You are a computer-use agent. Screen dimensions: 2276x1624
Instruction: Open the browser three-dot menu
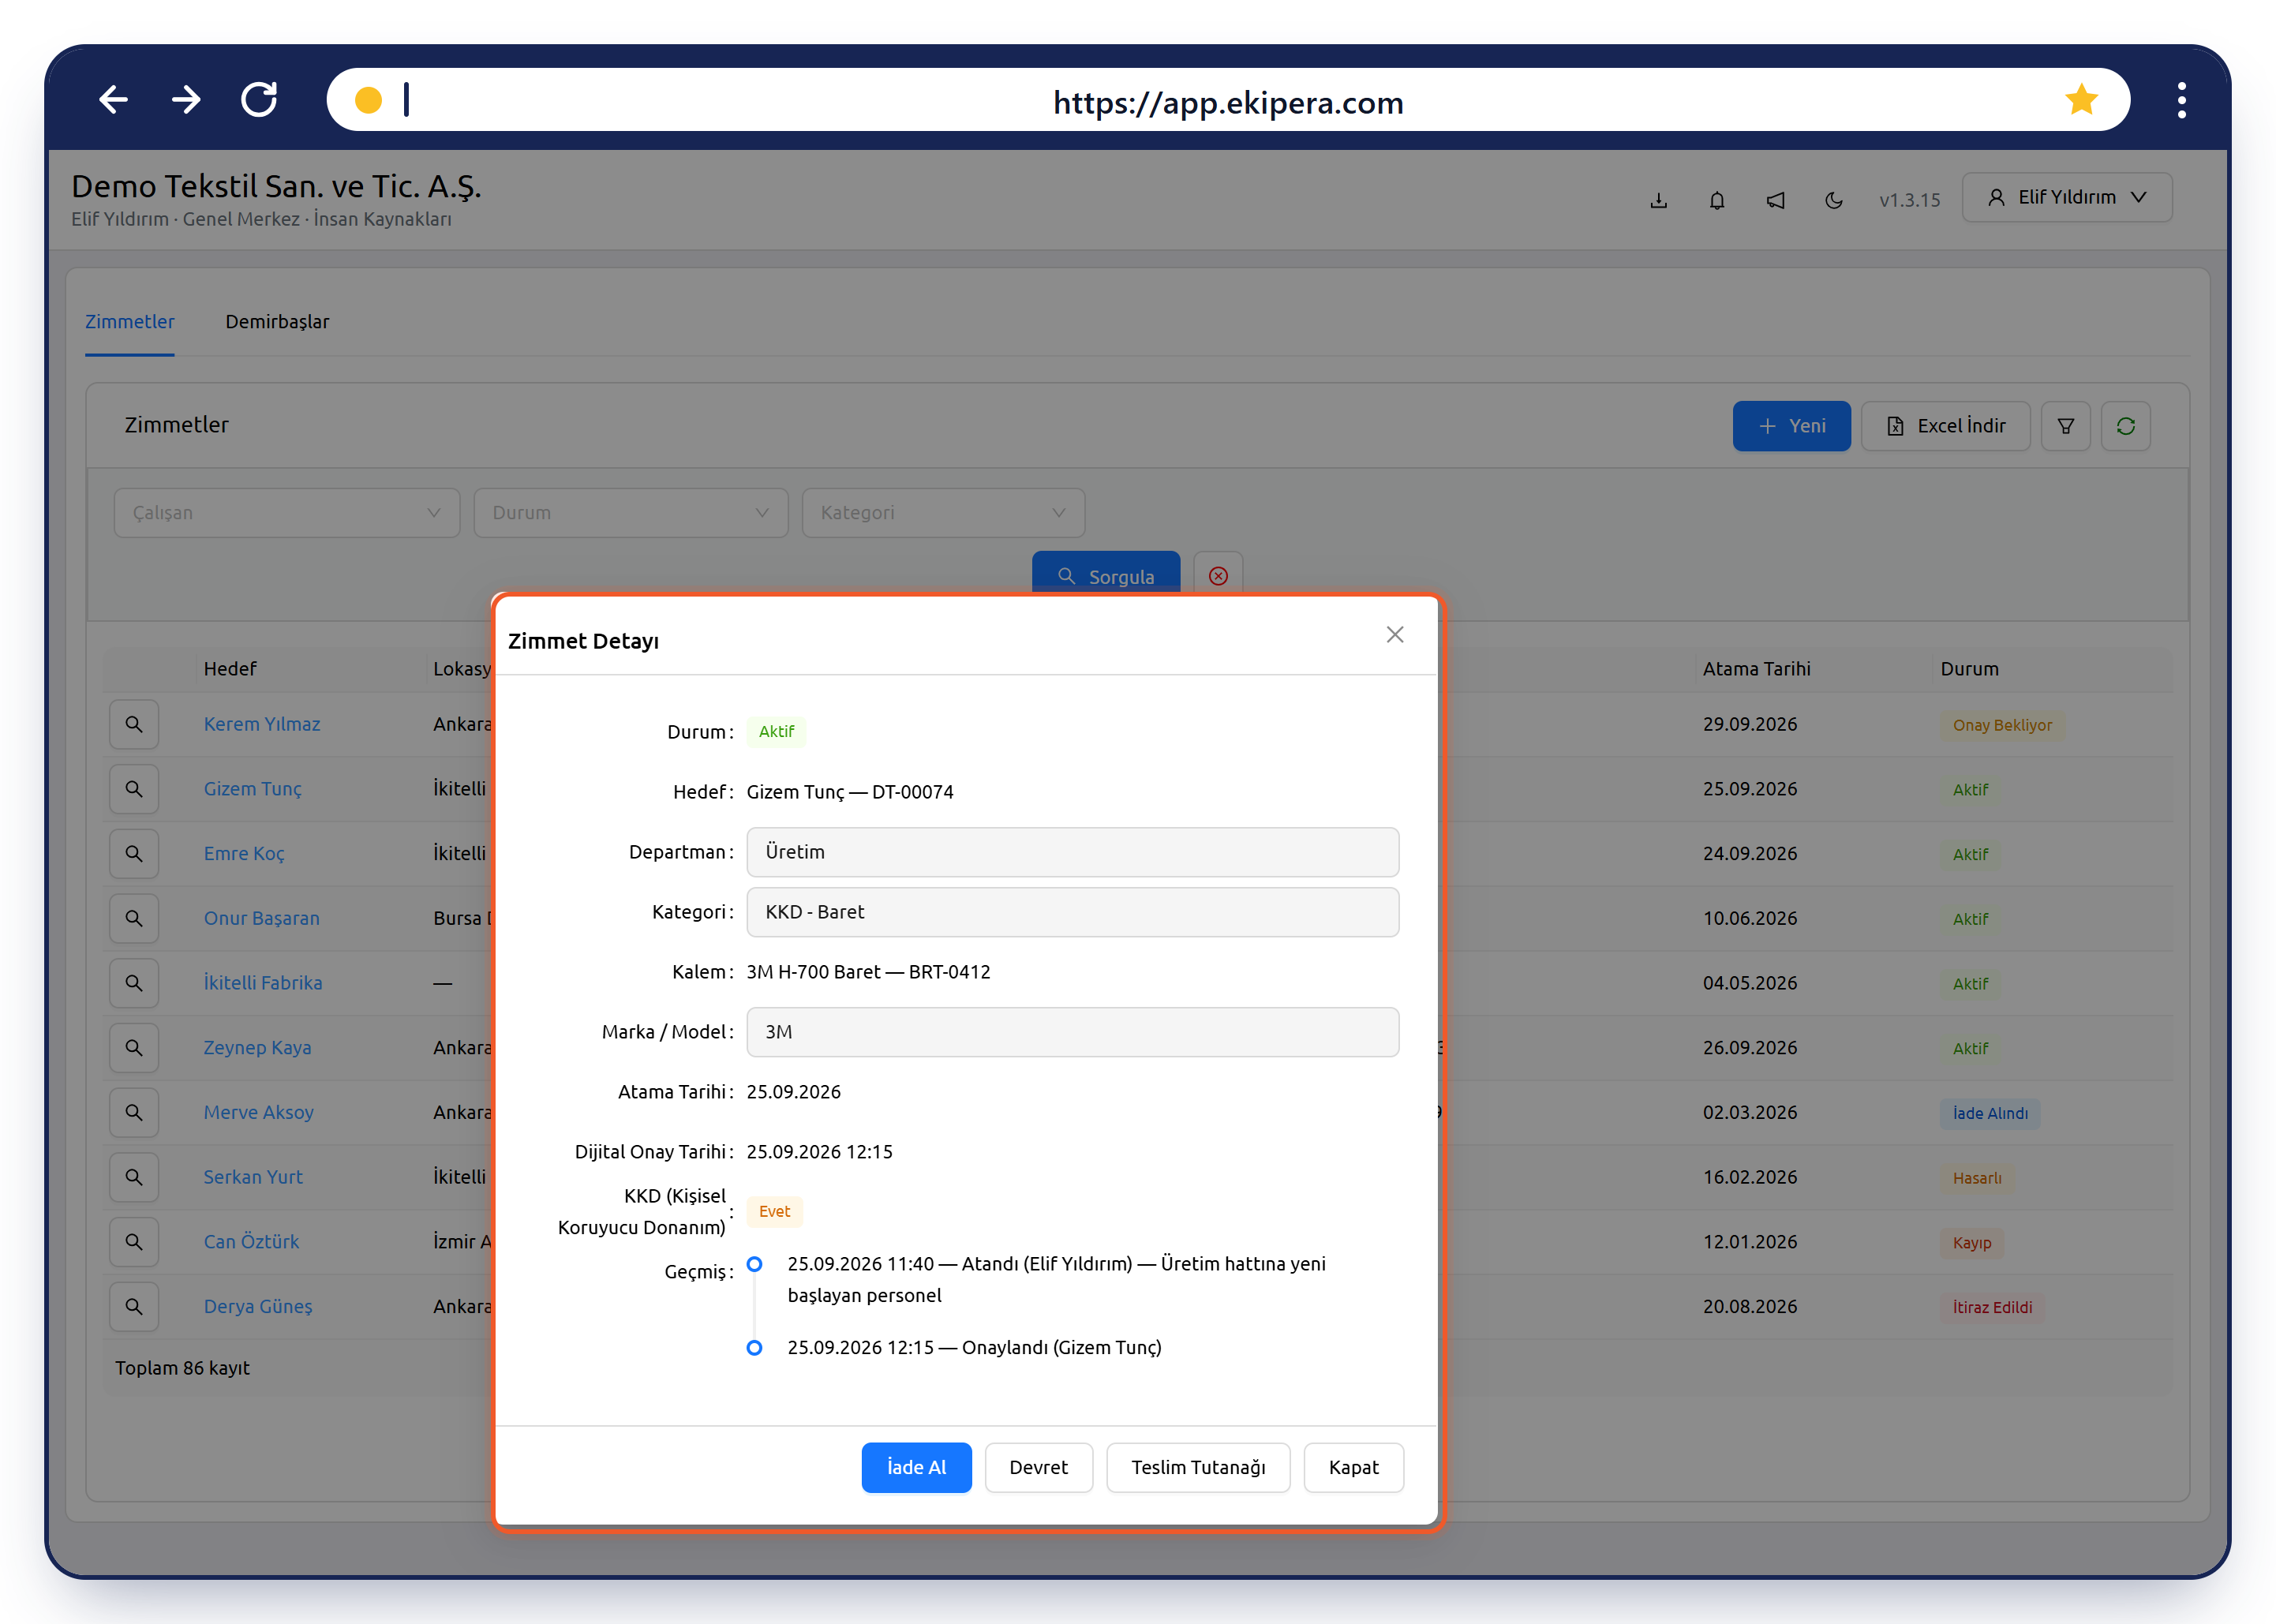pos(2181,100)
